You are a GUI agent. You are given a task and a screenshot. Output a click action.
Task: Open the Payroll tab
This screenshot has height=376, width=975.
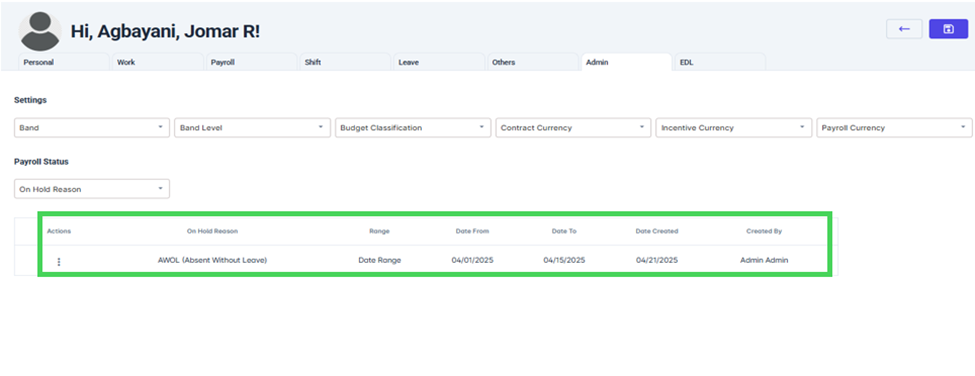coord(251,62)
